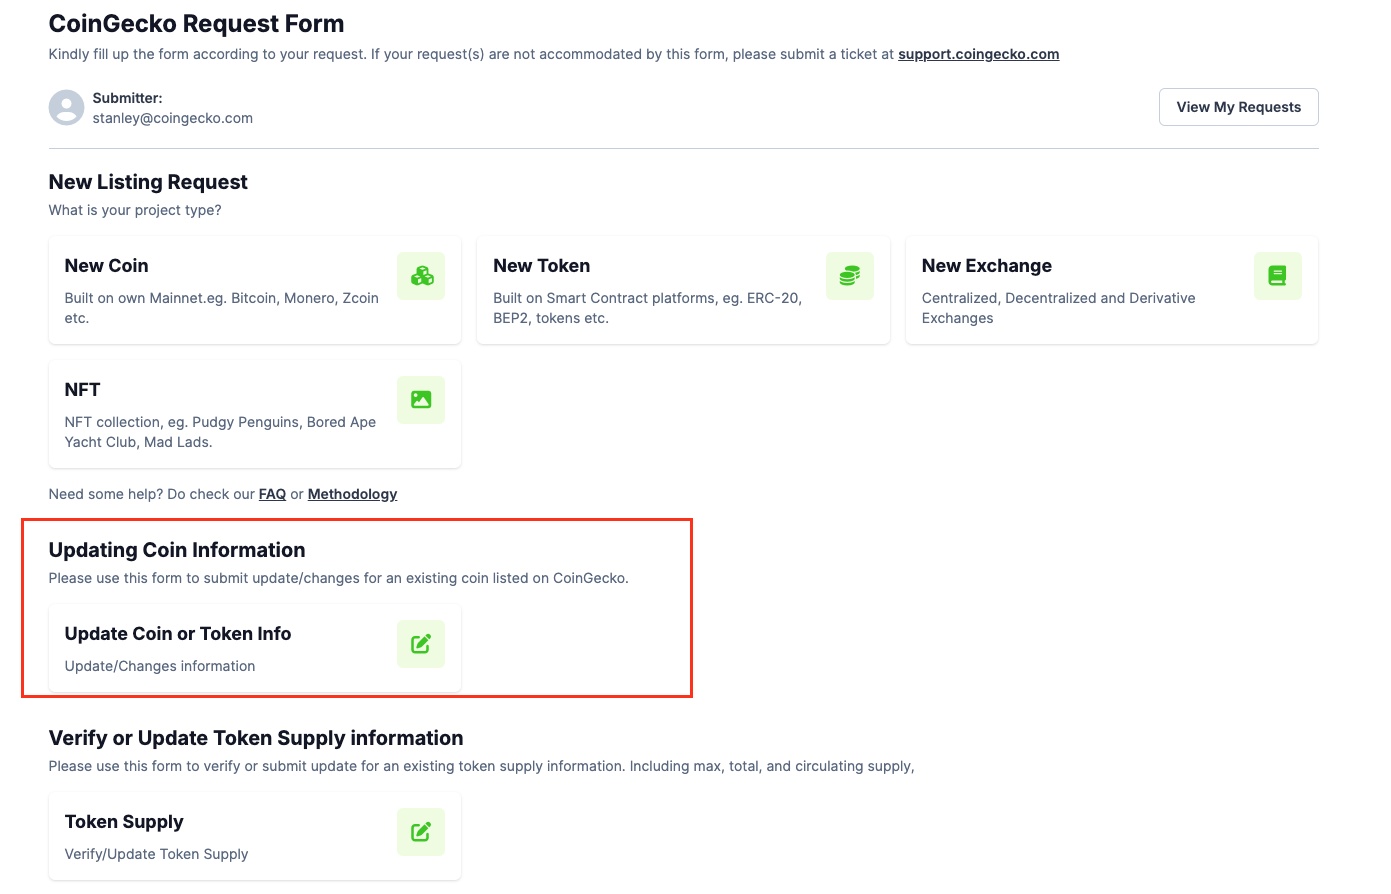The height and width of the screenshot is (894, 1391).
Task: Click the New Coin cubes icon
Action: (421, 276)
